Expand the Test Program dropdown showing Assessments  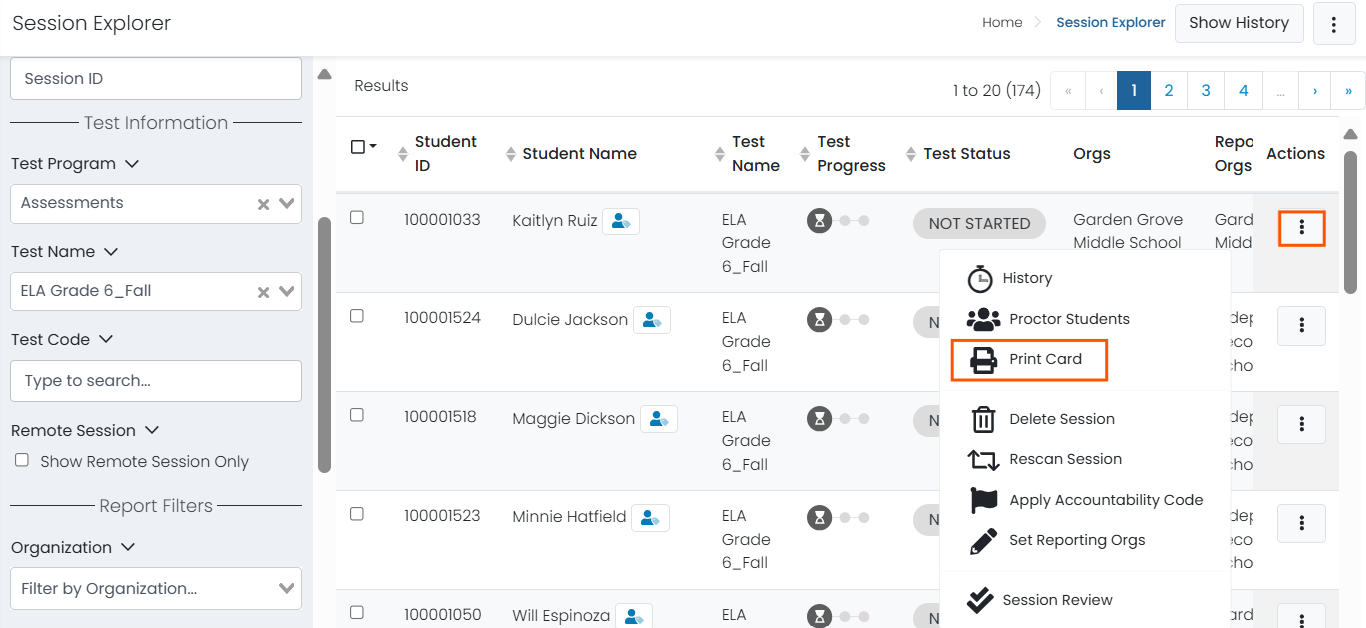coord(288,204)
